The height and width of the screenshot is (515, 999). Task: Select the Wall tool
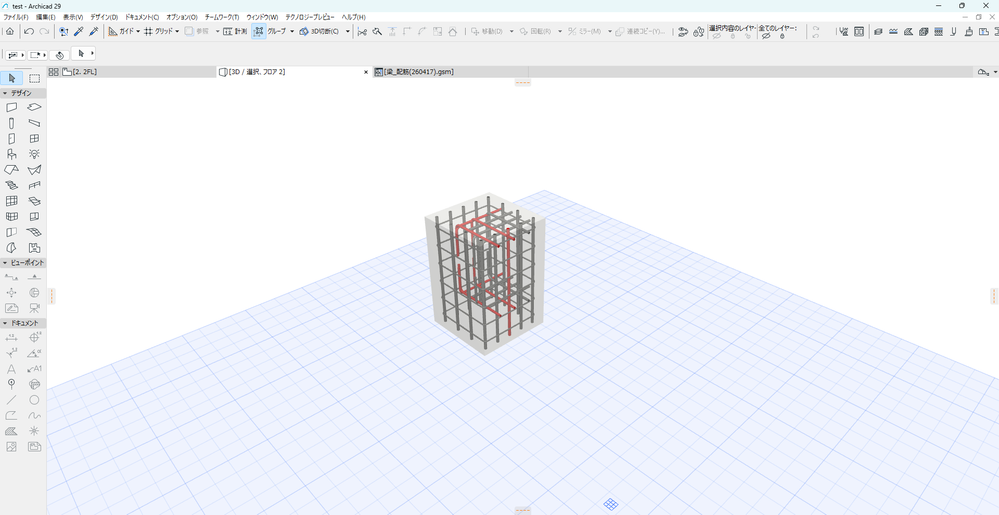pyautogui.click(x=11, y=108)
